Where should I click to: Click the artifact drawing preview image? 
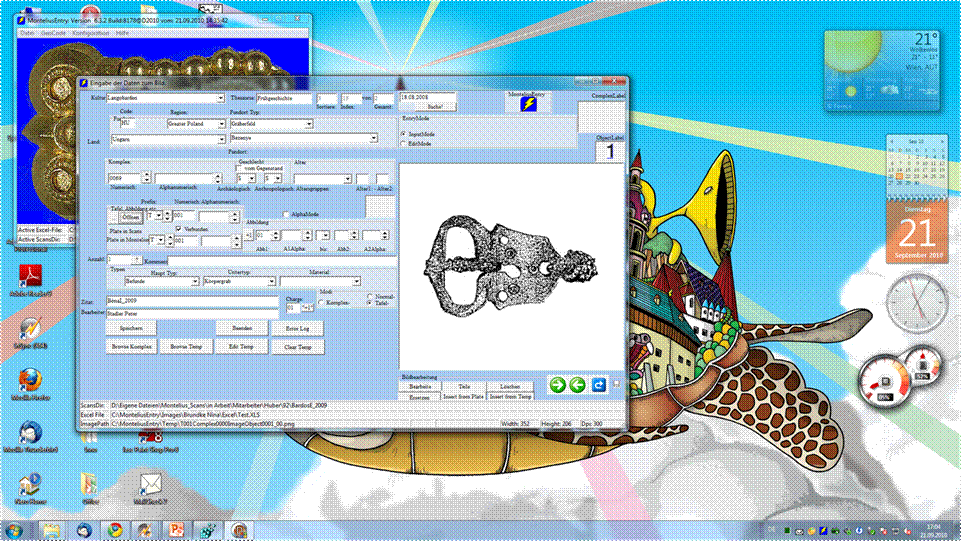coord(511,266)
